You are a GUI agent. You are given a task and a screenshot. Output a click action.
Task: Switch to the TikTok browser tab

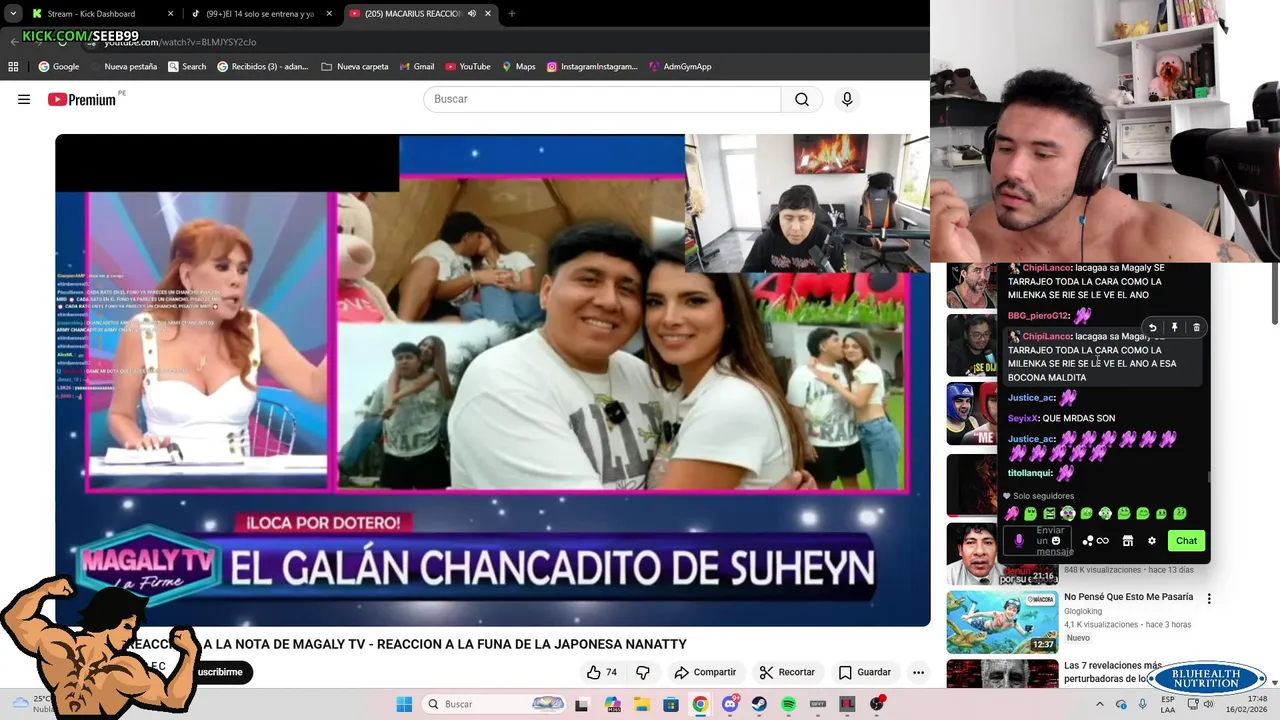pos(261,14)
